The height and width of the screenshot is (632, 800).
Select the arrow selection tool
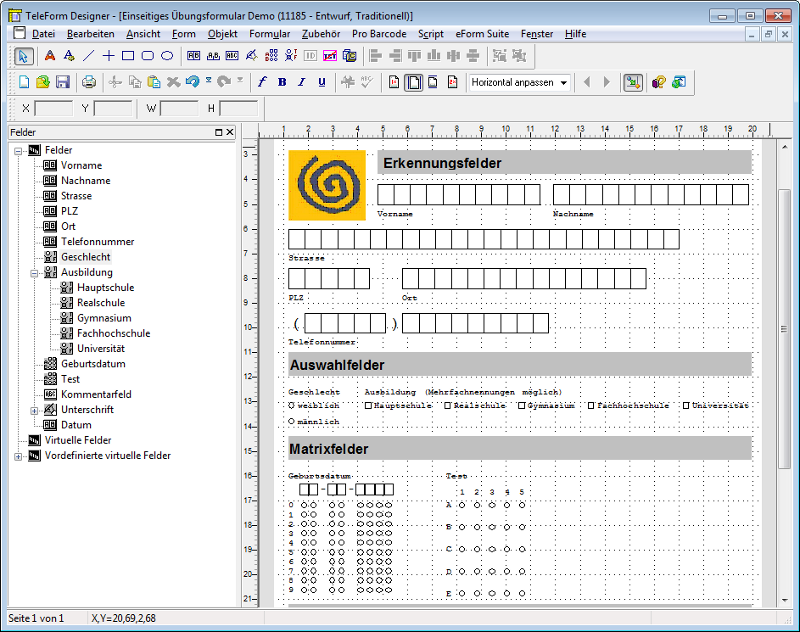22,56
